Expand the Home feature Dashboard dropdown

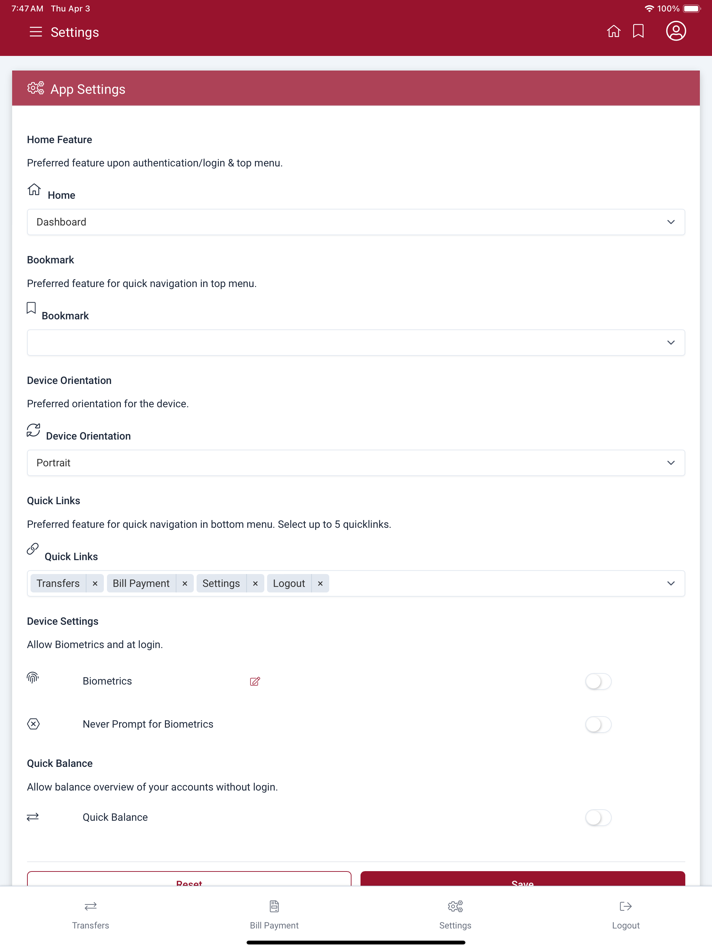356,222
